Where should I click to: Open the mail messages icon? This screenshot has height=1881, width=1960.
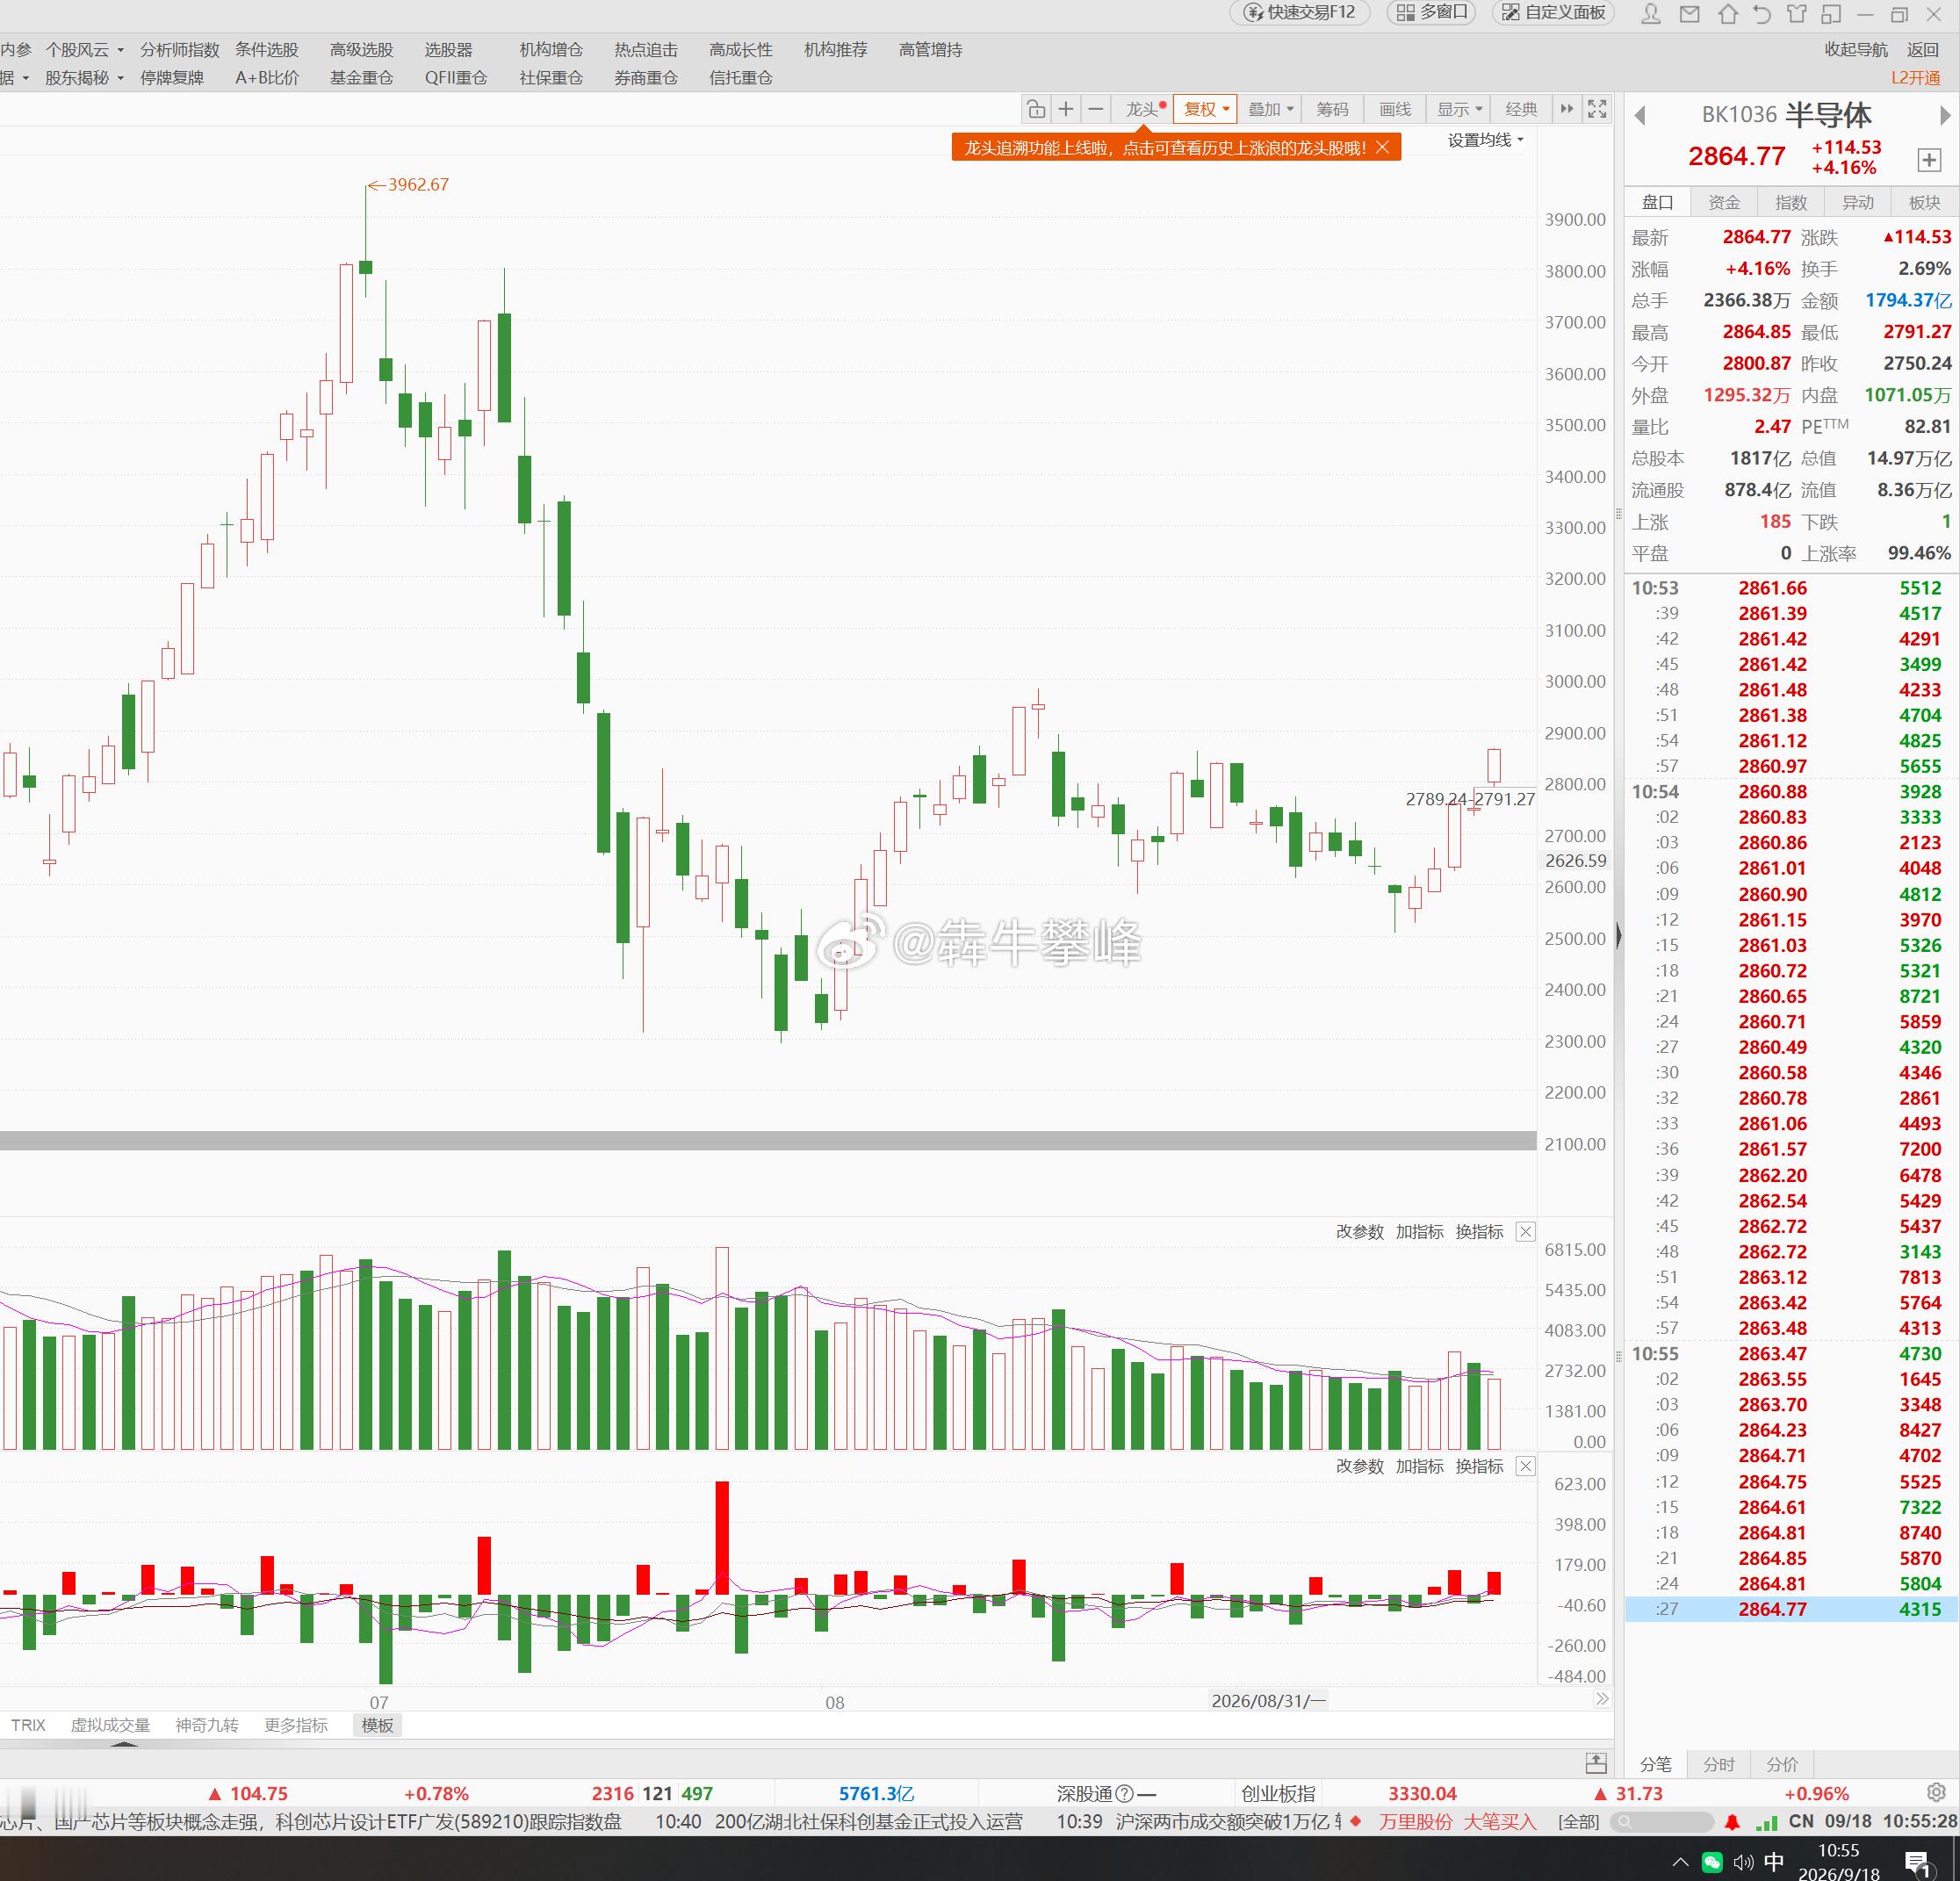(1689, 14)
